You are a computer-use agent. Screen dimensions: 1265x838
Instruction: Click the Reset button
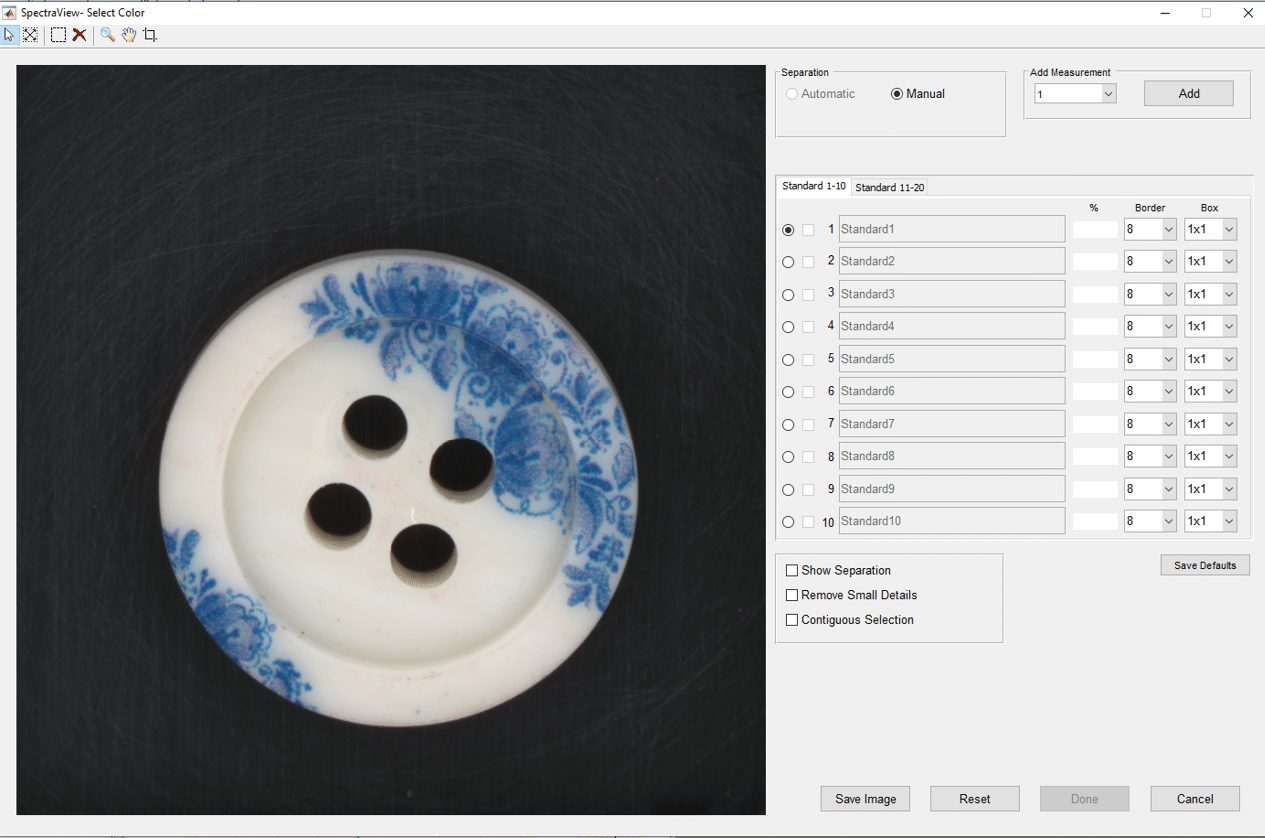(x=974, y=799)
